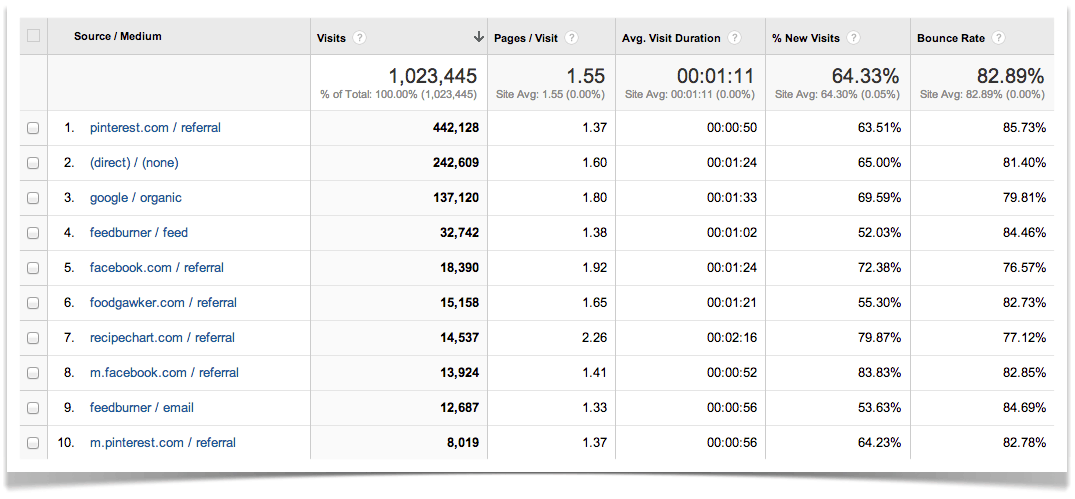Open the (direct) / (none) source link

[134, 163]
